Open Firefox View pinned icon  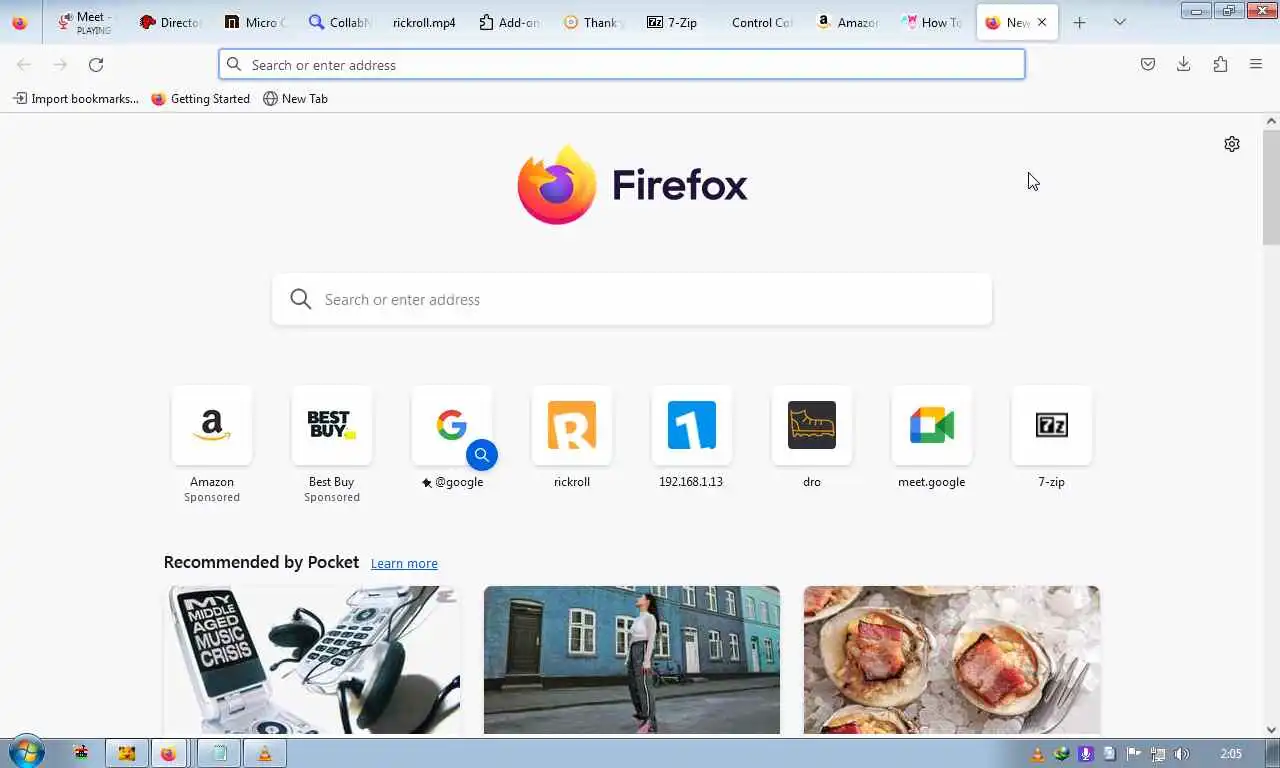[20, 22]
